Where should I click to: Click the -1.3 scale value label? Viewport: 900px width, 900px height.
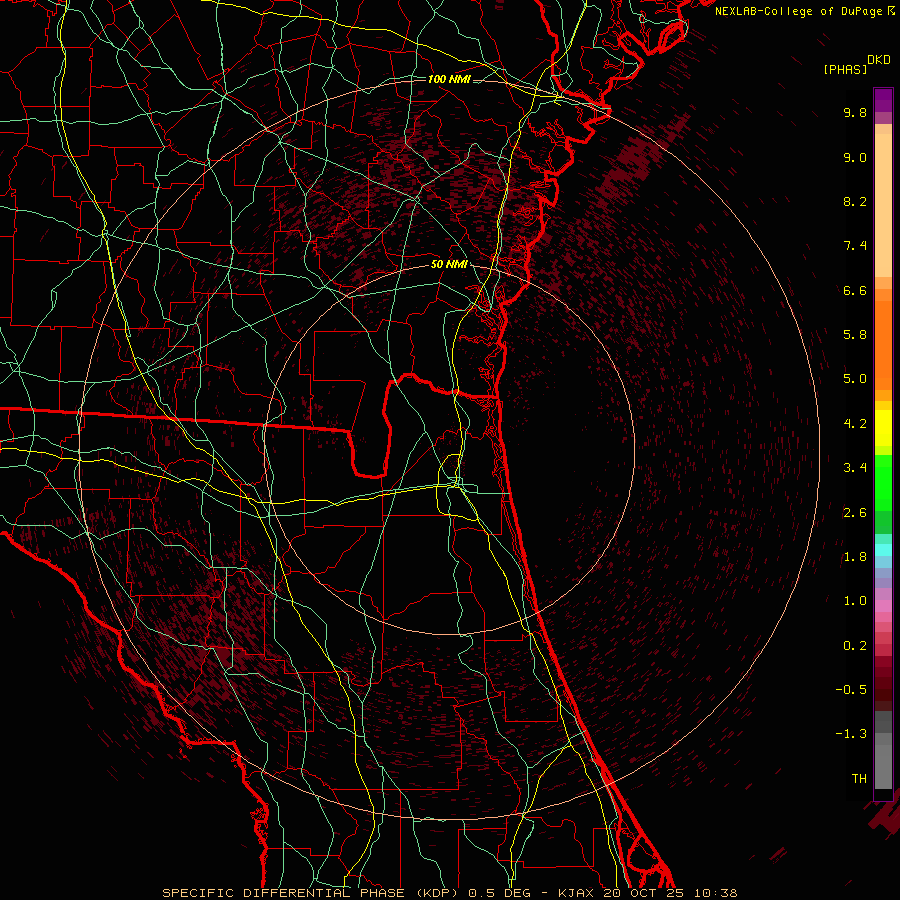(852, 733)
